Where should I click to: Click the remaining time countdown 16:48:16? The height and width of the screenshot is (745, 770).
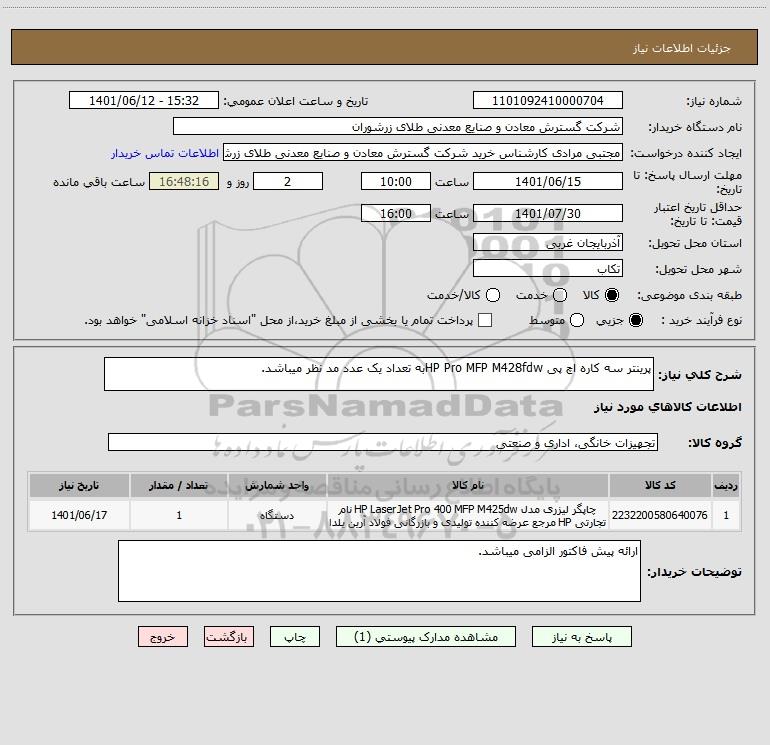[x=184, y=181]
